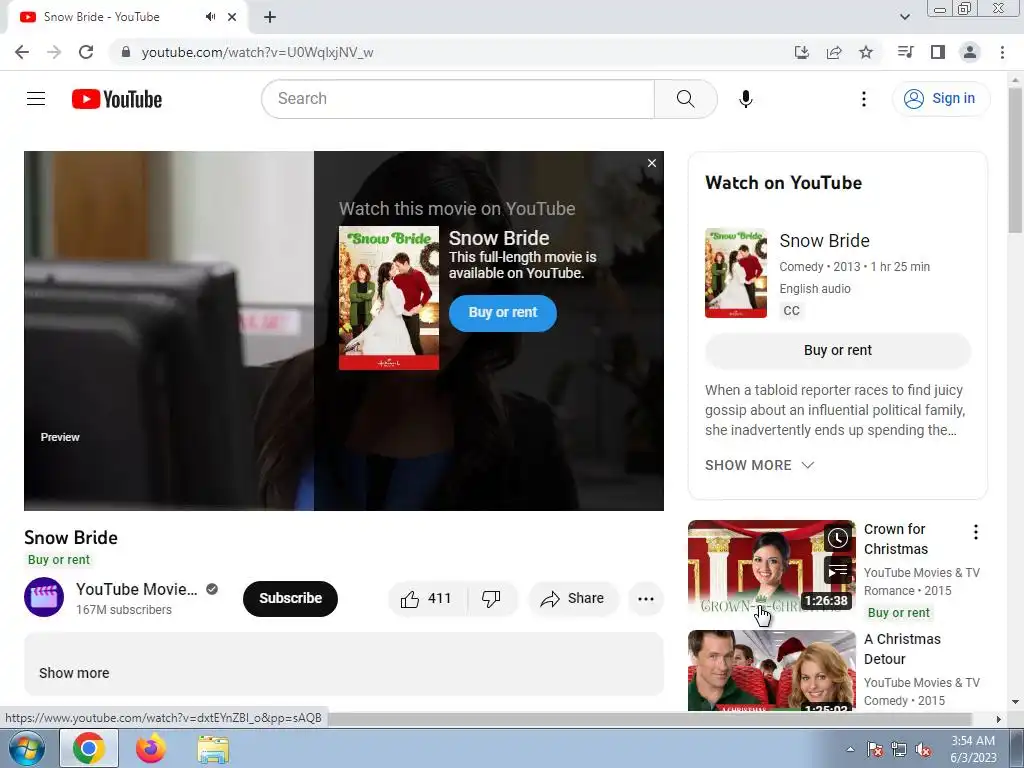Go to YouTube home via logo
Viewport: 1024px width, 768px height.
117,99
